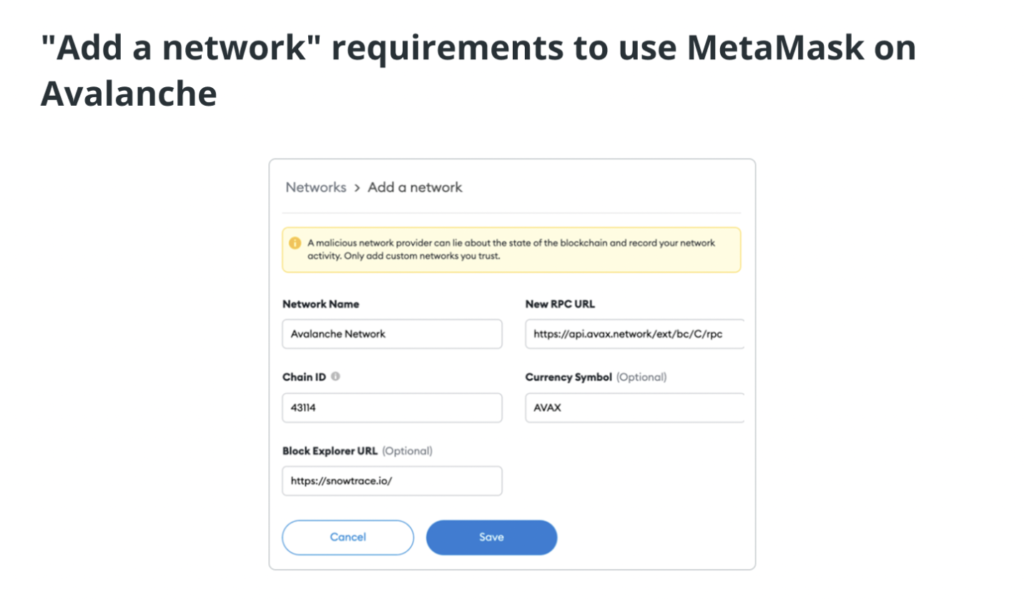Viewport: 1024px width, 599px height.
Task: Click the page heading about MetaMask on Avalanche
Action: click(479, 70)
